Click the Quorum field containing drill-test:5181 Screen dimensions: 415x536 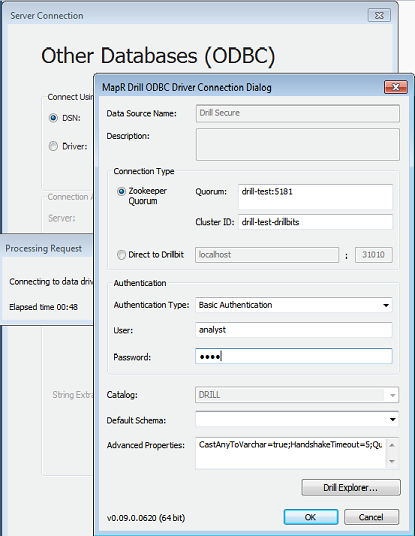315,197
